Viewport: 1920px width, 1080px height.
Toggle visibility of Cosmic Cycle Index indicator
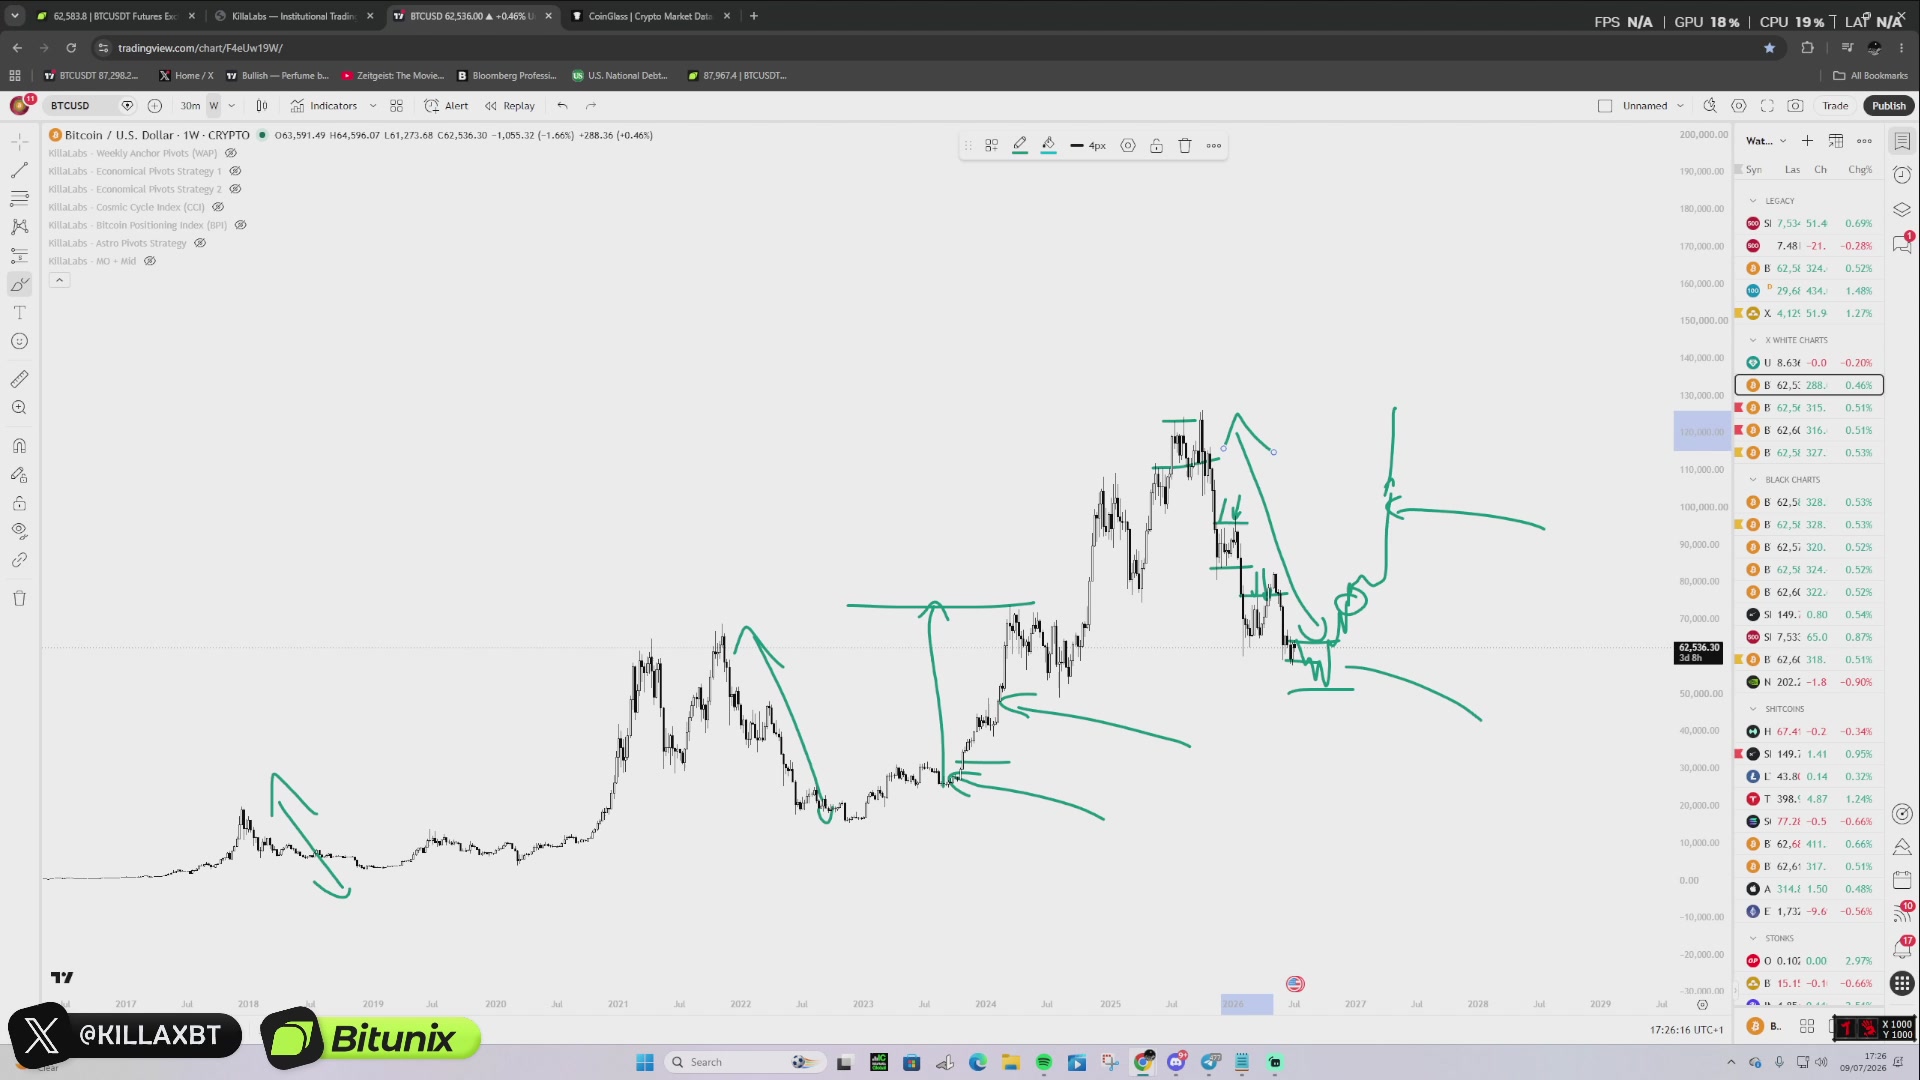218,207
